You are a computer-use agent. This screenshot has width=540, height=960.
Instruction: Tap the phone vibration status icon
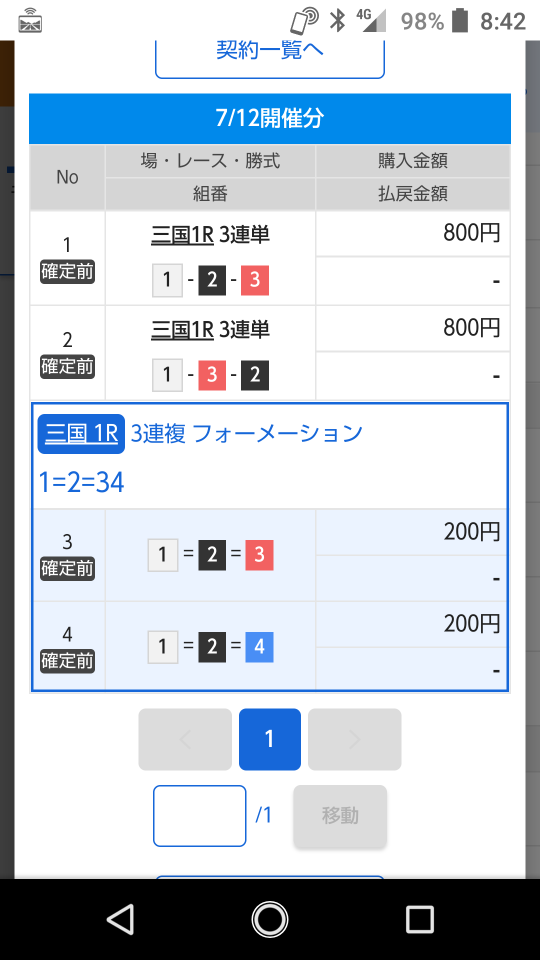pyautogui.click(x=304, y=21)
